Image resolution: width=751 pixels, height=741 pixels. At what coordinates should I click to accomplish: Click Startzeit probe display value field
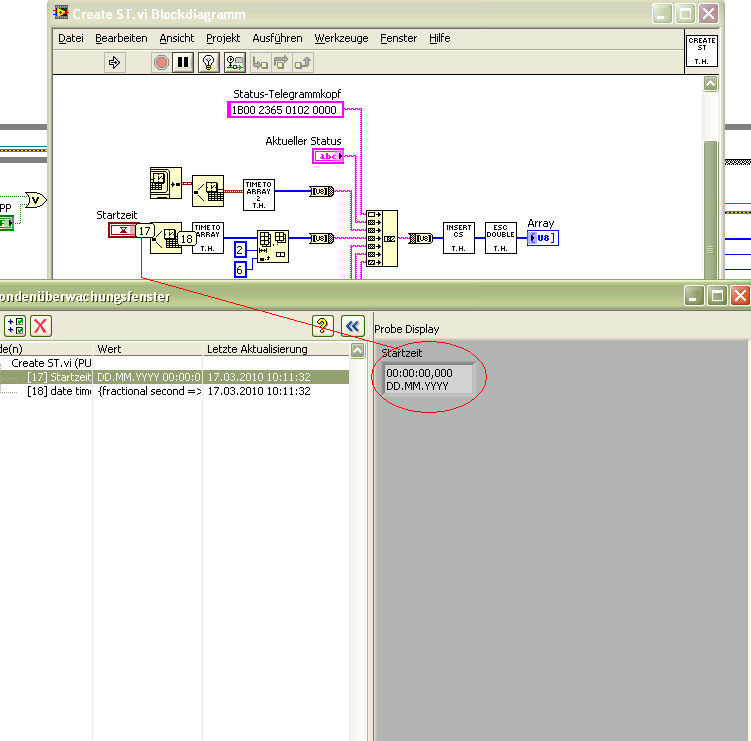[429, 379]
